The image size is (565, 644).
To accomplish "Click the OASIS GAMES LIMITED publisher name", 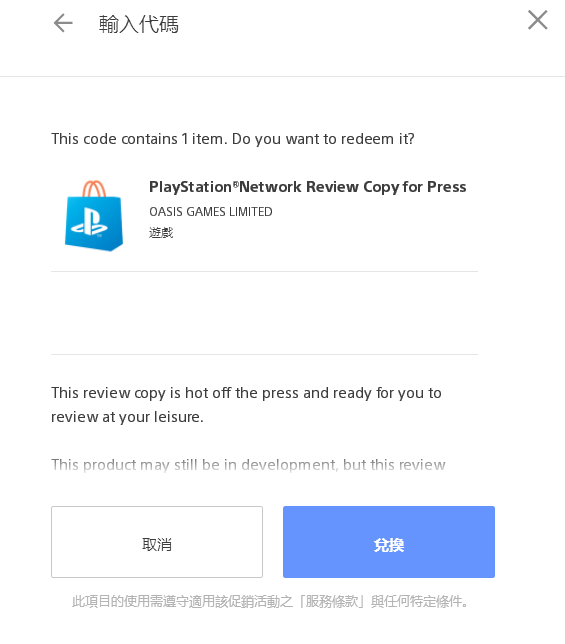I will (211, 212).
